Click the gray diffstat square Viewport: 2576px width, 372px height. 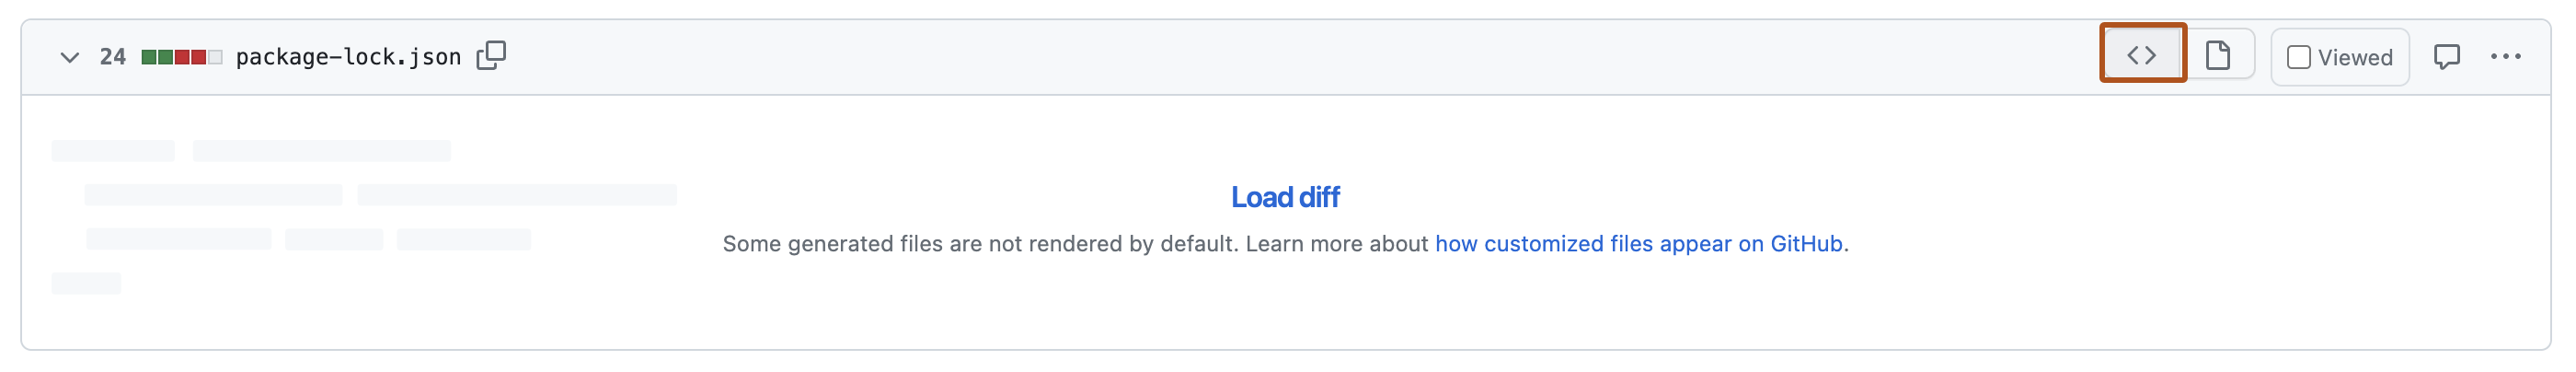215,57
